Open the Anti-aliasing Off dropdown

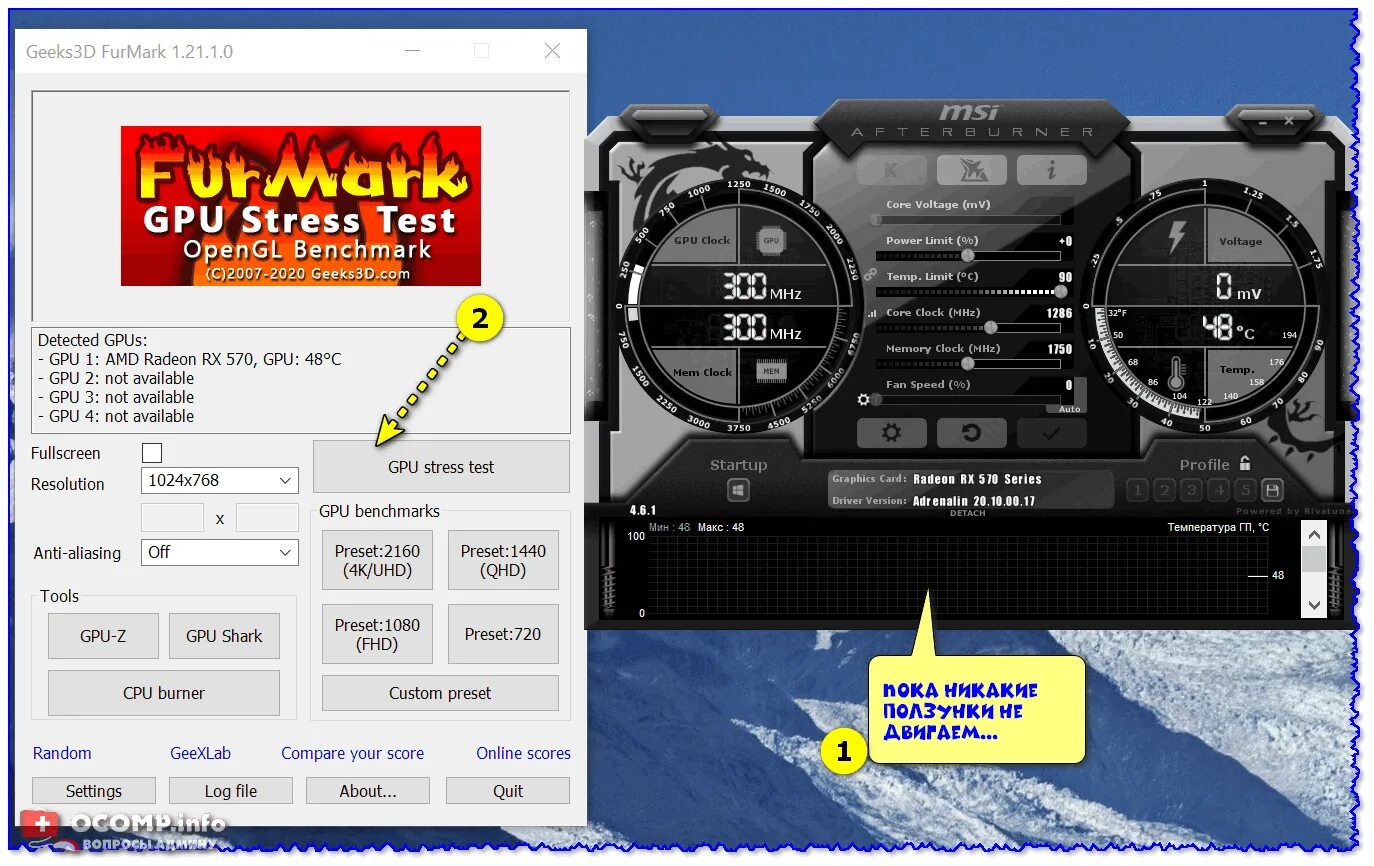click(220, 551)
